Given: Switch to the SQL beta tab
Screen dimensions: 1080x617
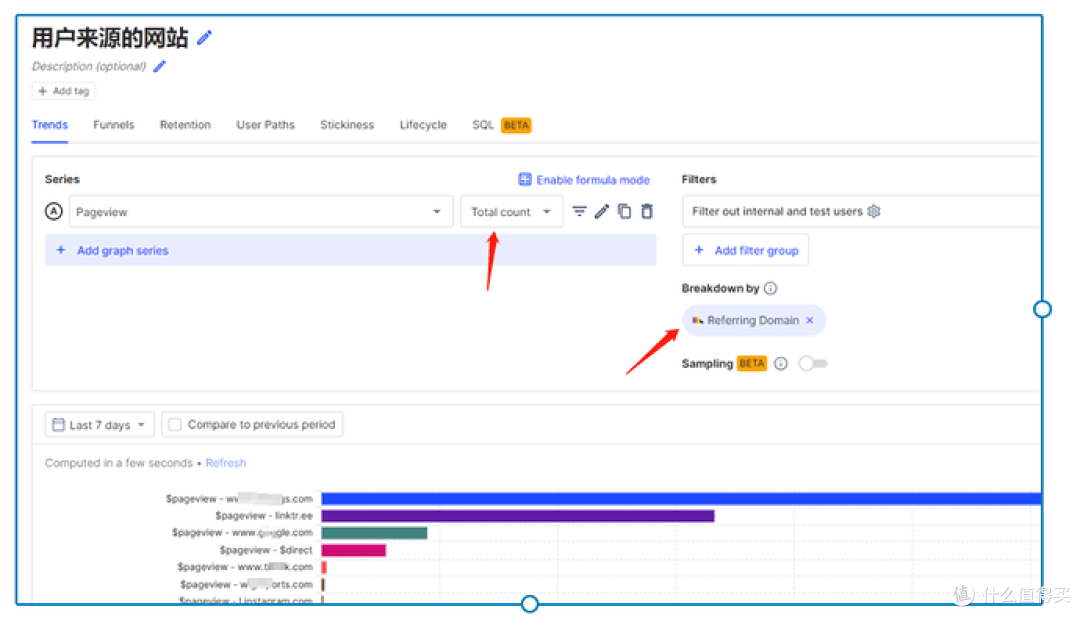Looking at the screenshot, I should [x=501, y=125].
